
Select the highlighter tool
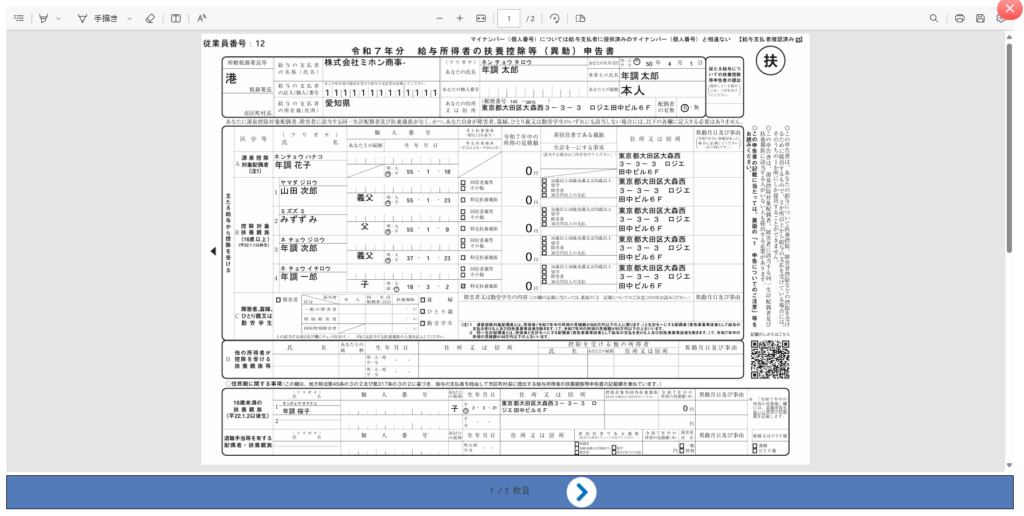(x=43, y=18)
